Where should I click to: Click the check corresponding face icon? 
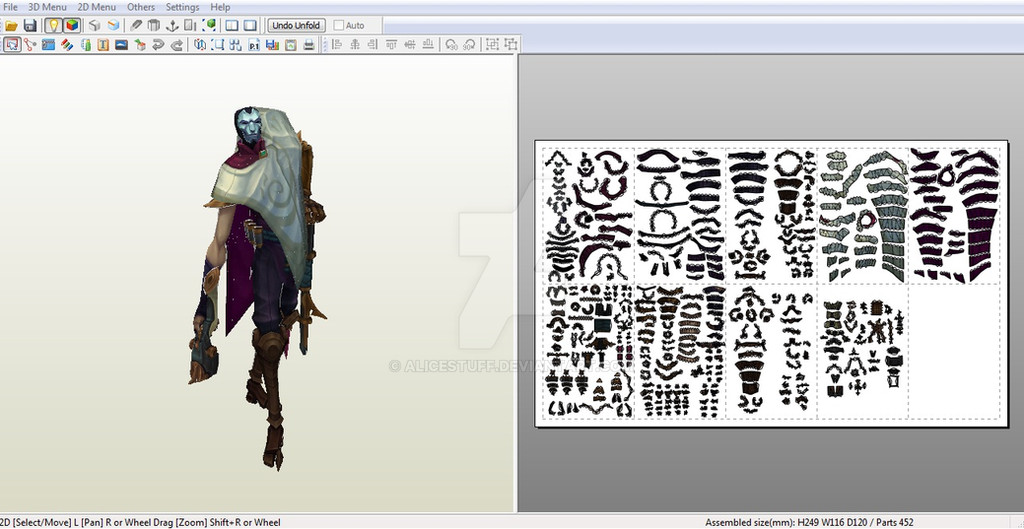click(200, 44)
